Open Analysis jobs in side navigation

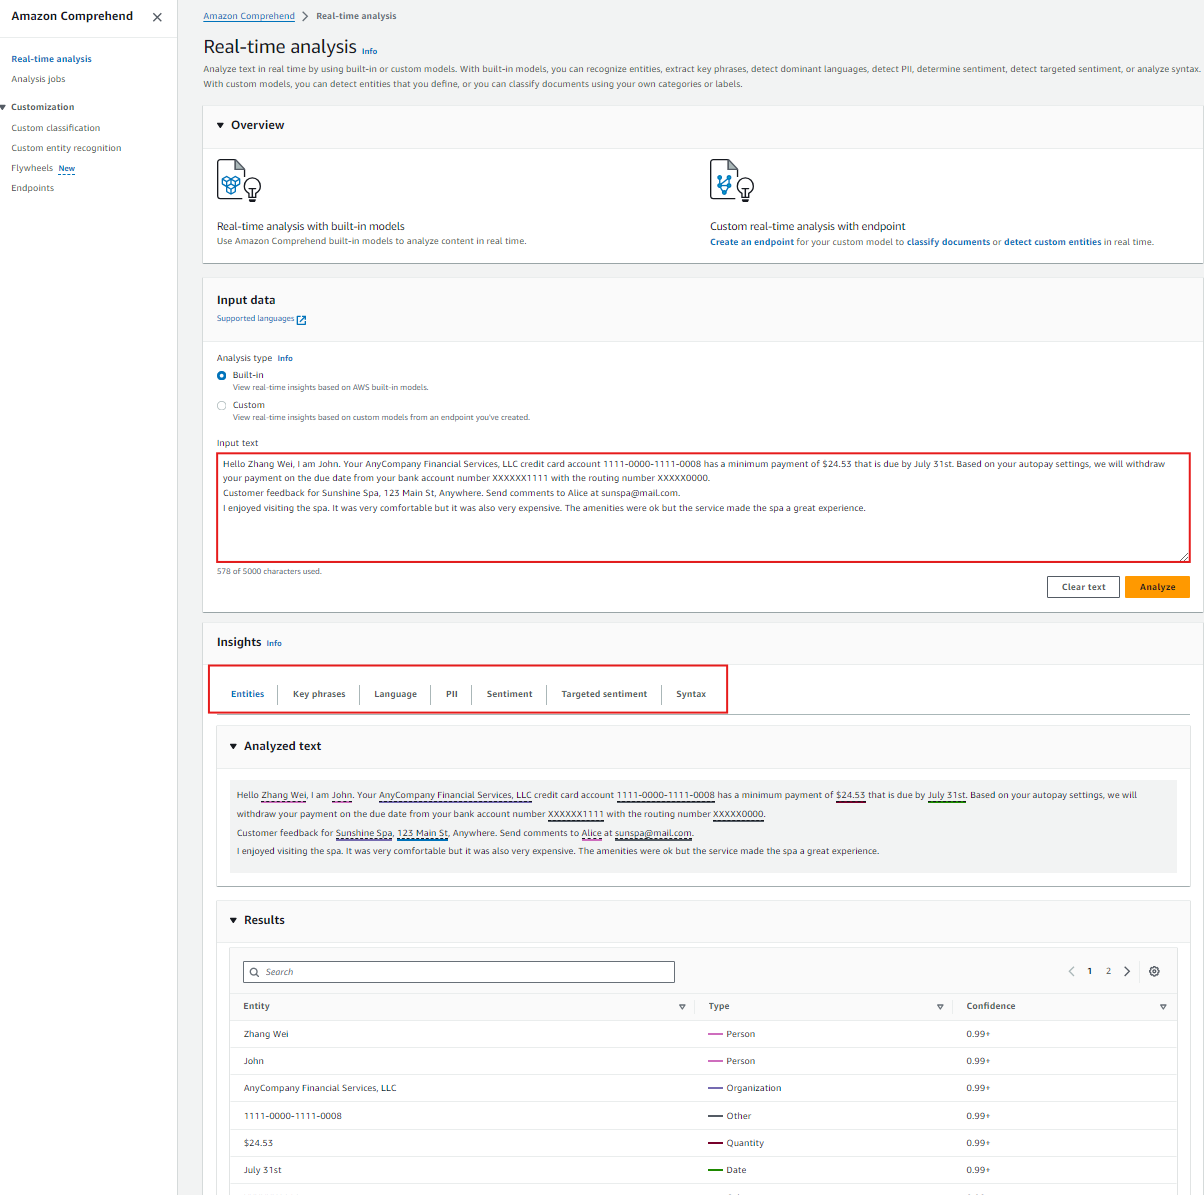point(38,79)
